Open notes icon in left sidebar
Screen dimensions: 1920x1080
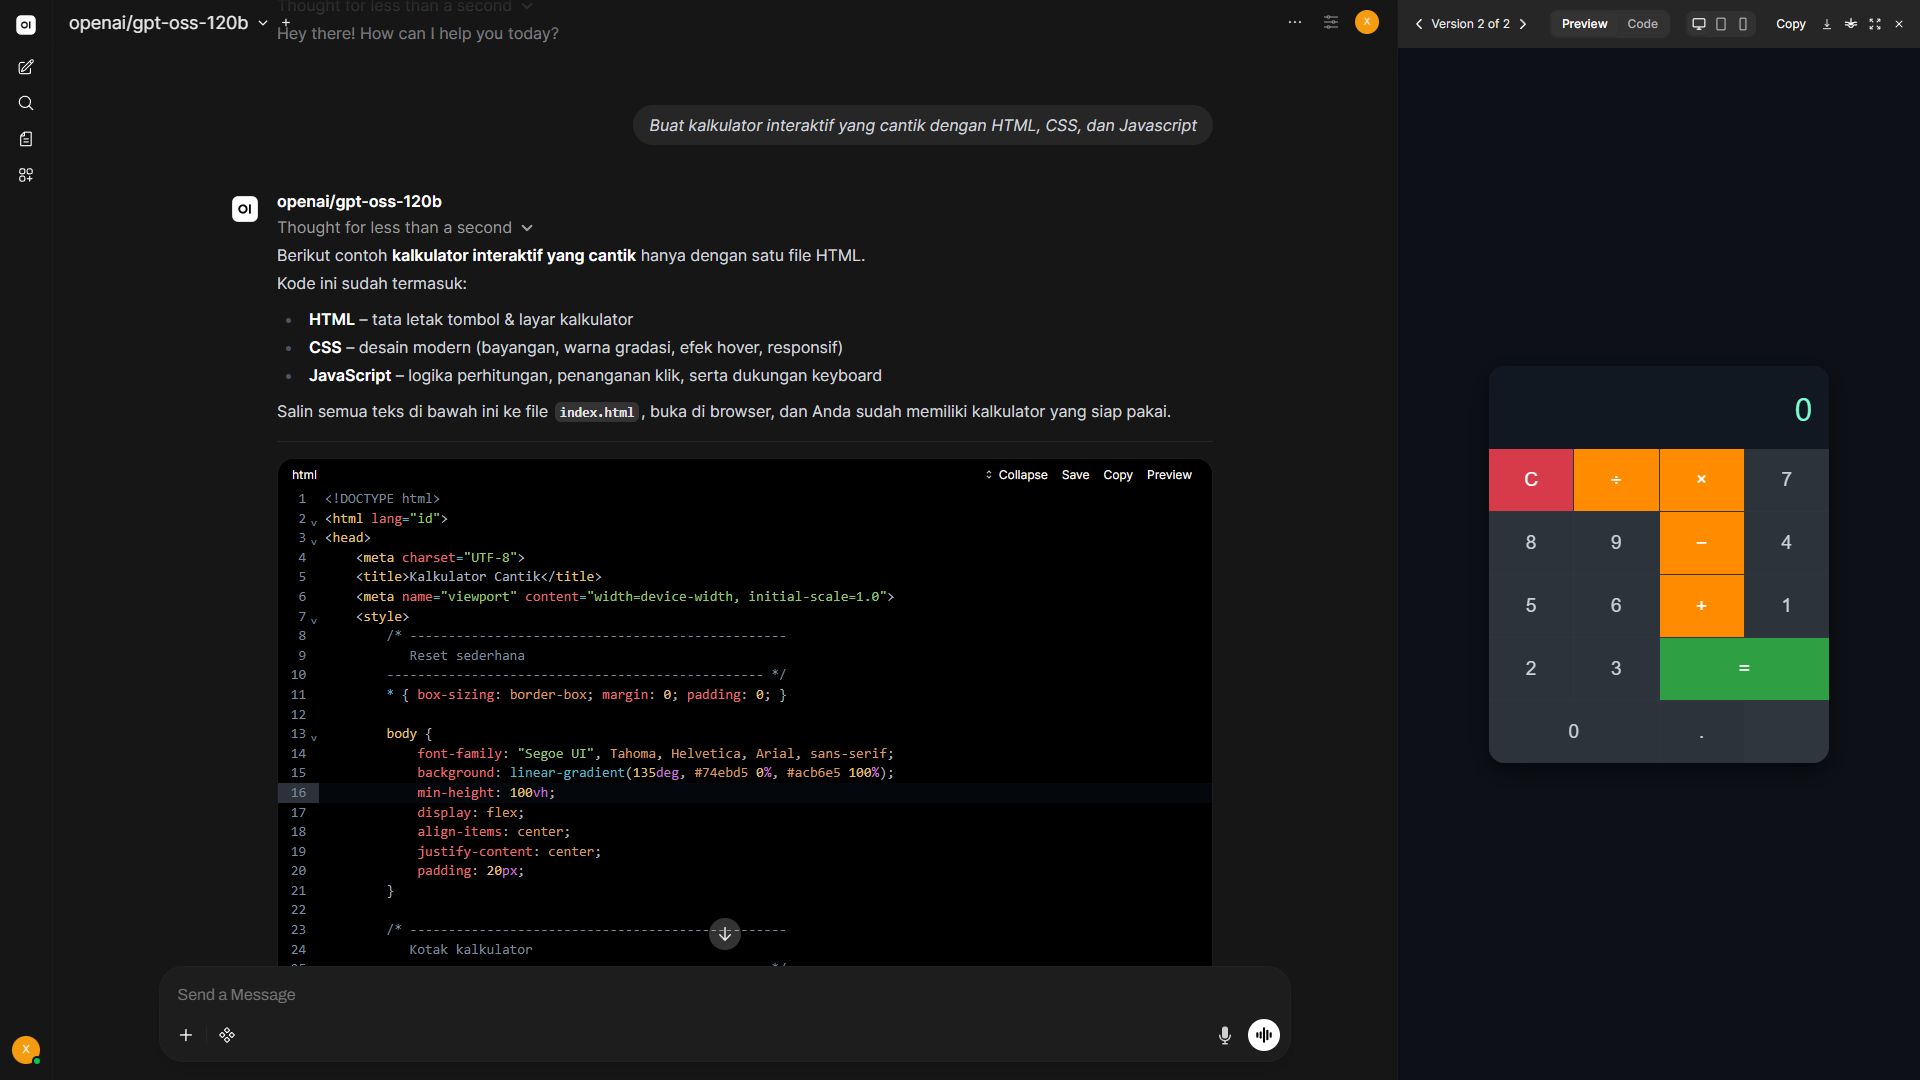coord(26,139)
